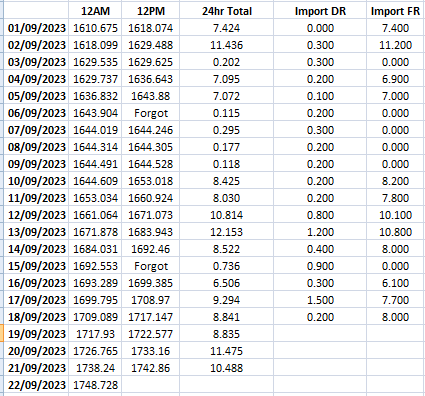Select the date cell 19/09/2023
The width and height of the screenshot is (425, 396).
coord(36,334)
